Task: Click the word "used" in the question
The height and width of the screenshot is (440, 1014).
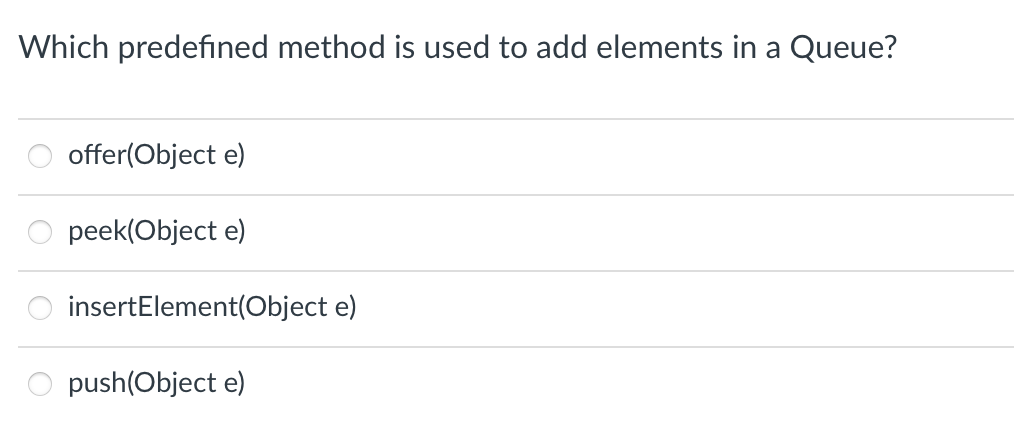Action: click(x=456, y=47)
